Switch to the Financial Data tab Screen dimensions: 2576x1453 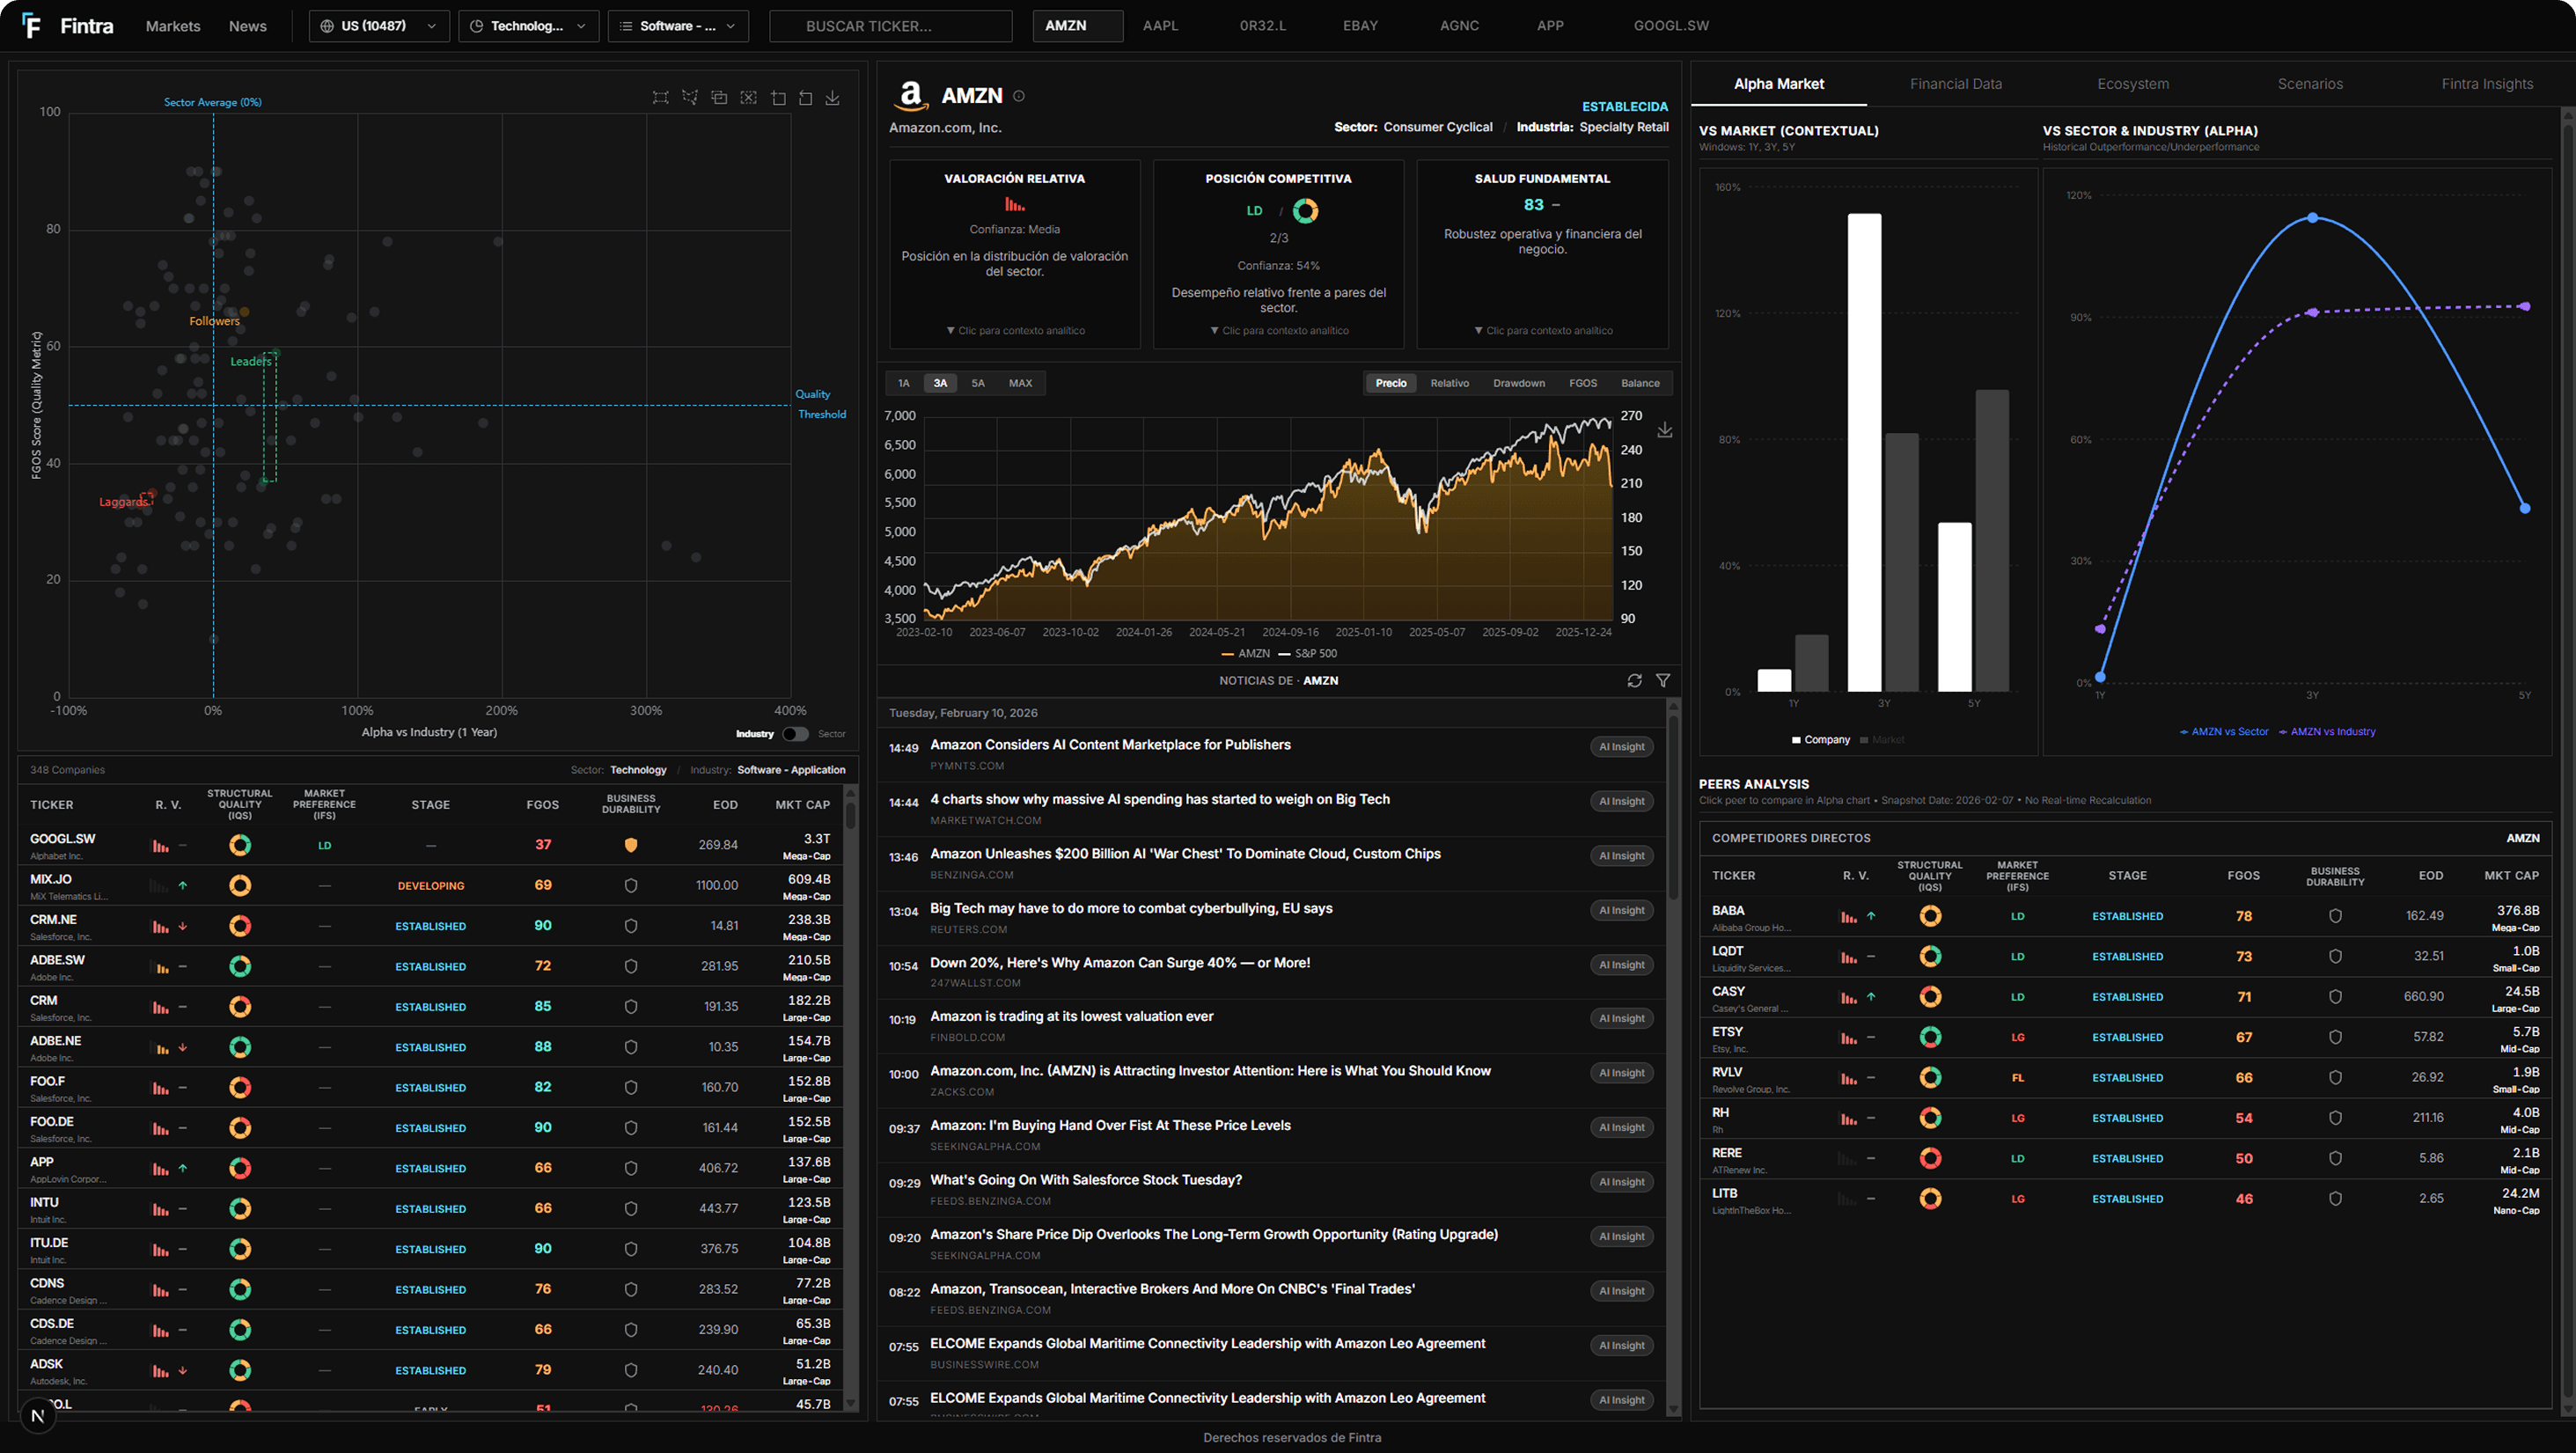coord(1955,84)
